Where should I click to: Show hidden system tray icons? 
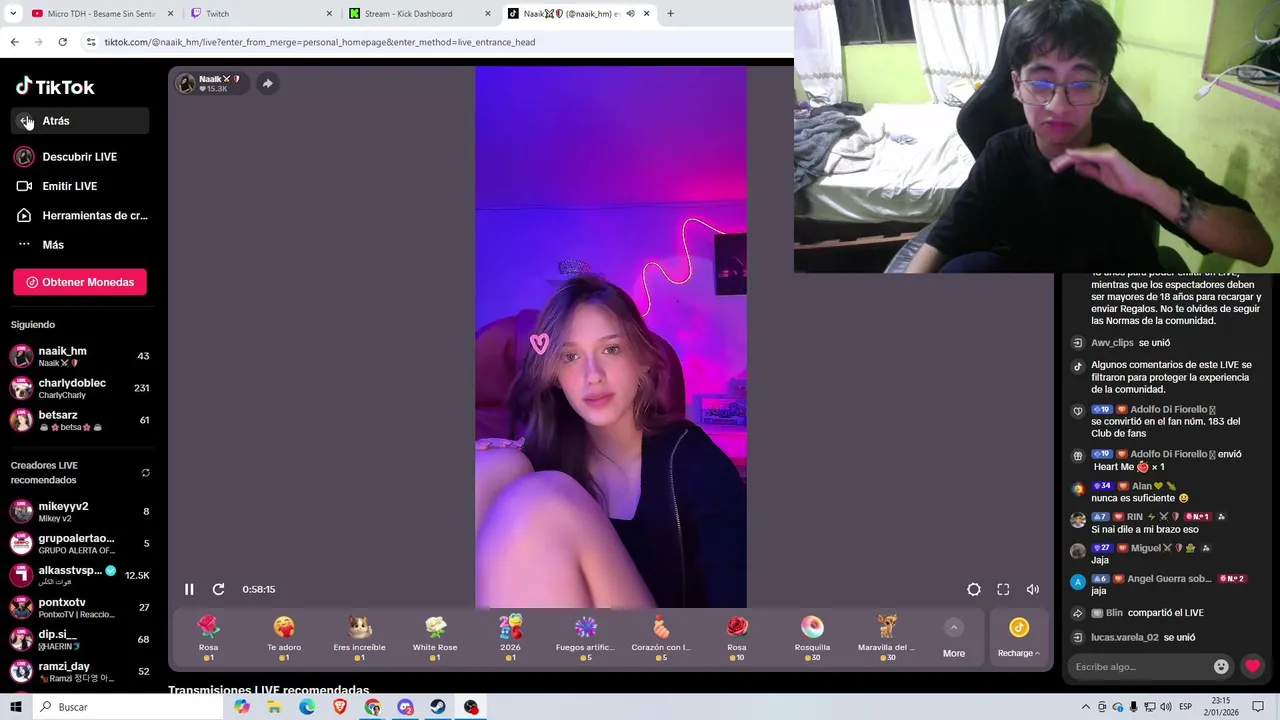pos(1085,707)
